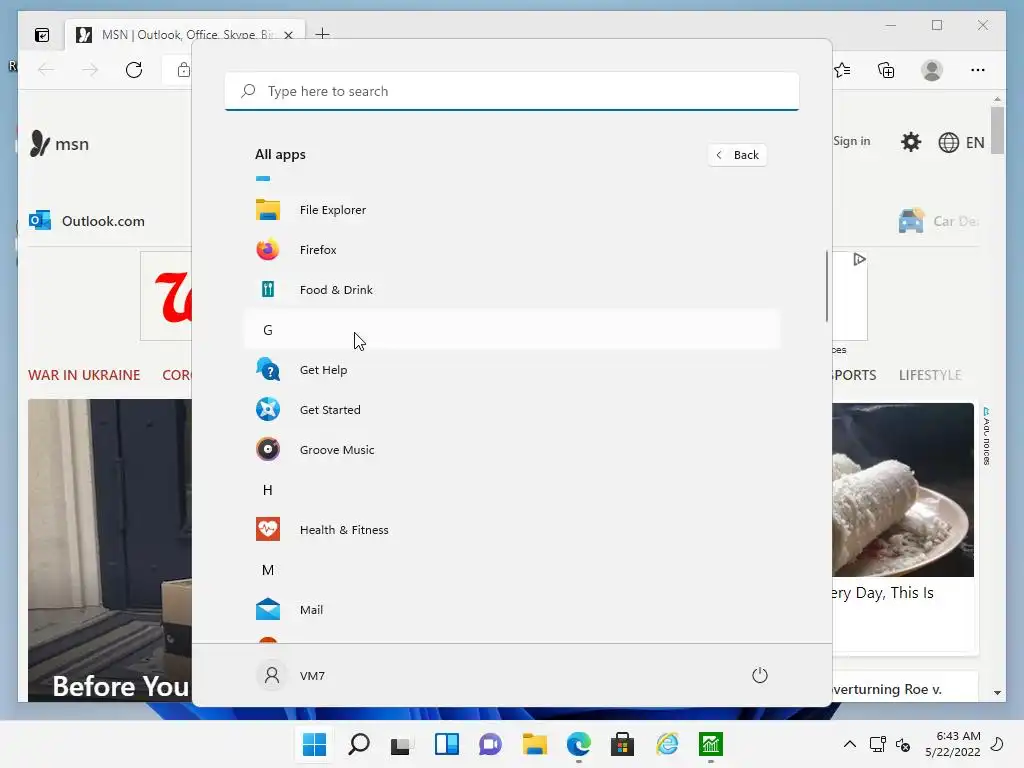The height and width of the screenshot is (768, 1024).
Task: Switch to Microsoft Edge on taskbar
Action: (579, 744)
